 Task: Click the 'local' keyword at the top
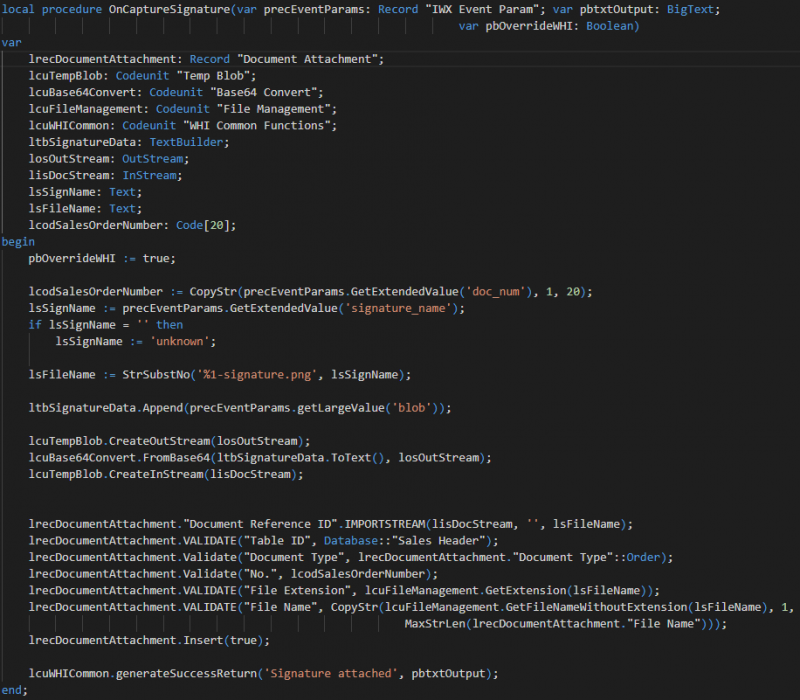18,9
